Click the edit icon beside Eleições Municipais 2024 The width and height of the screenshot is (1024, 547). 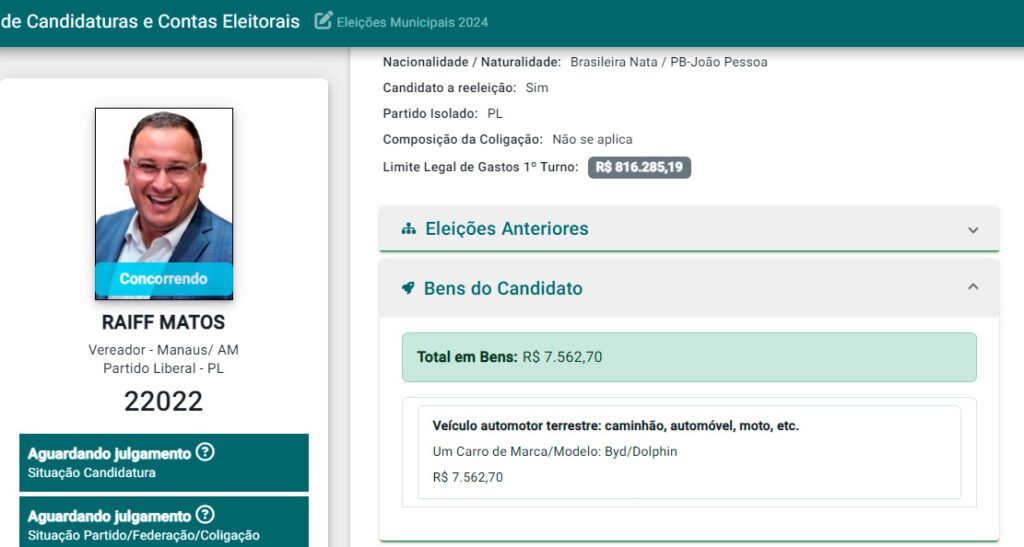(323, 21)
